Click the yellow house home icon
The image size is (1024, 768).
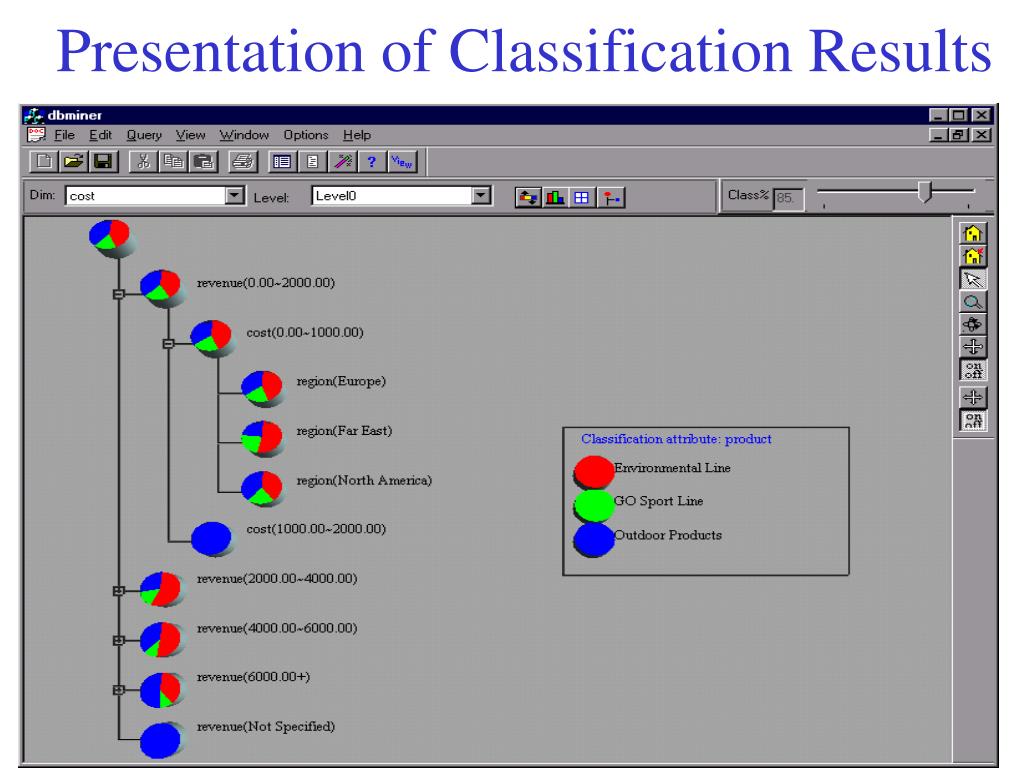click(x=973, y=233)
